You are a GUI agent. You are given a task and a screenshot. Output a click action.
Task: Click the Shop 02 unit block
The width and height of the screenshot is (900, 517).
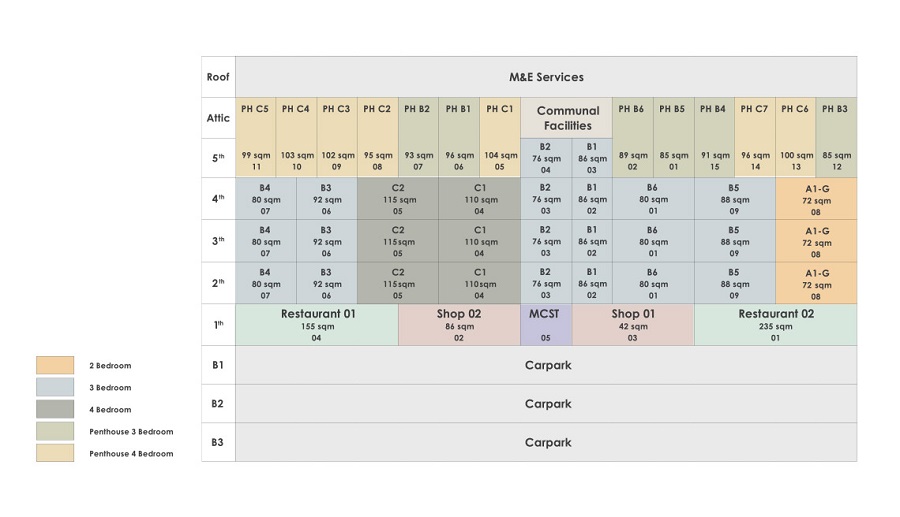[459, 325]
